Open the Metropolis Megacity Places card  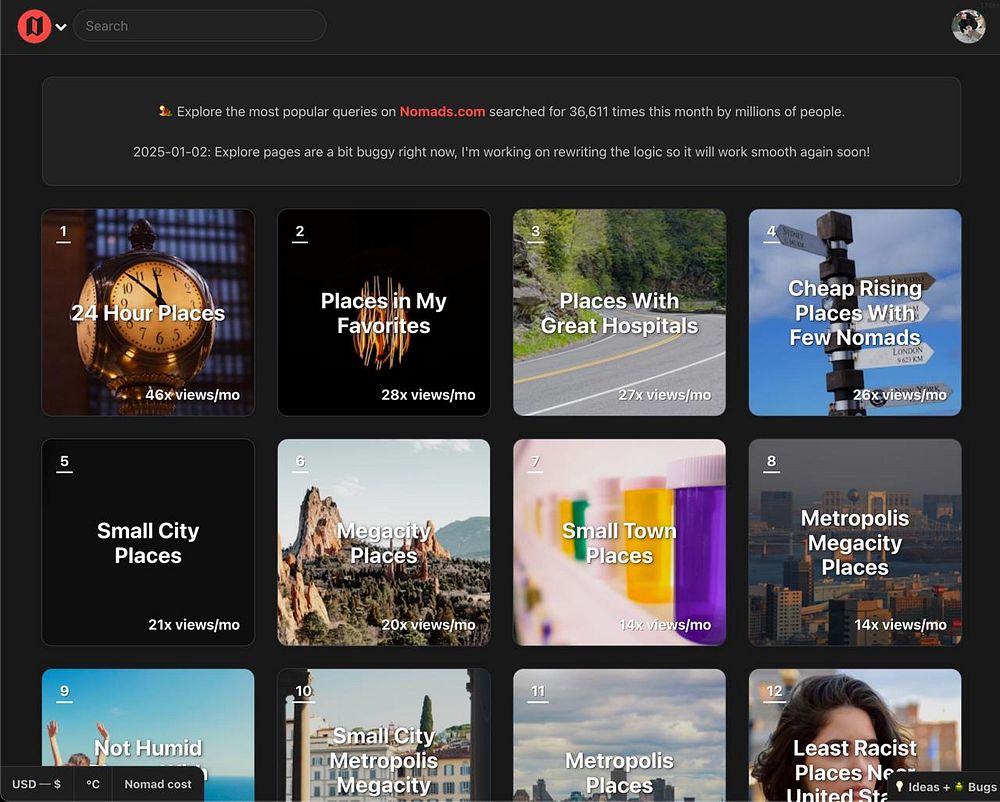855,543
